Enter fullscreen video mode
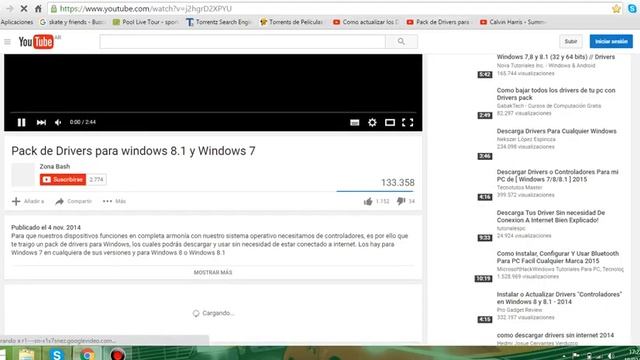Image resolution: width=640 pixels, height=360 pixels. tap(407, 122)
